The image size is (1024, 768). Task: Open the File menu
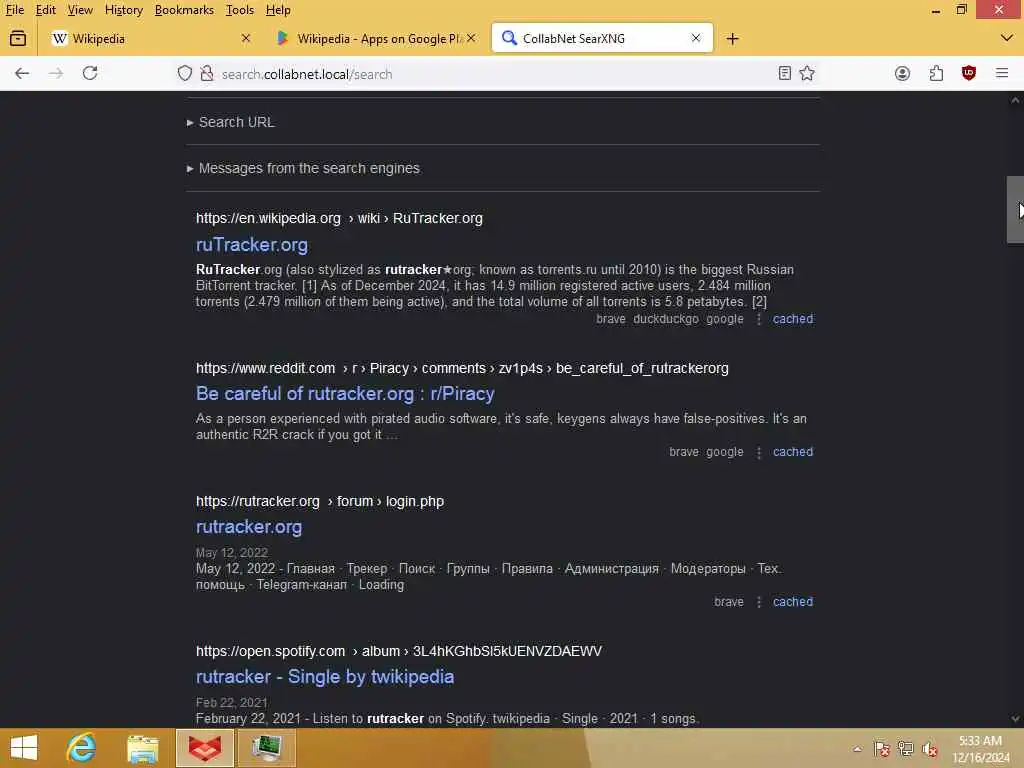pos(14,10)
